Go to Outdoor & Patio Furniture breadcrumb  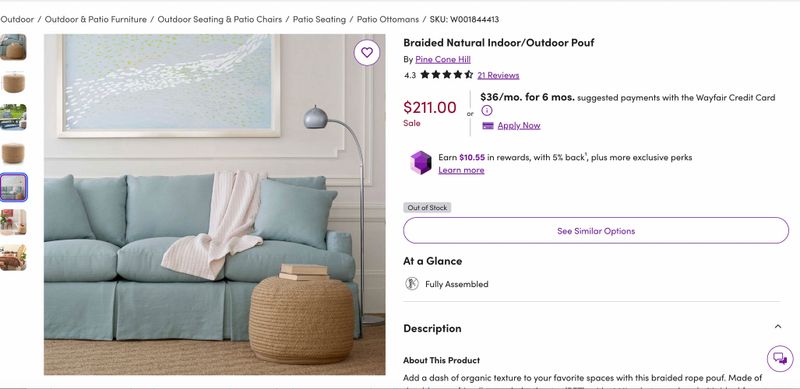[x=95, y=19]
